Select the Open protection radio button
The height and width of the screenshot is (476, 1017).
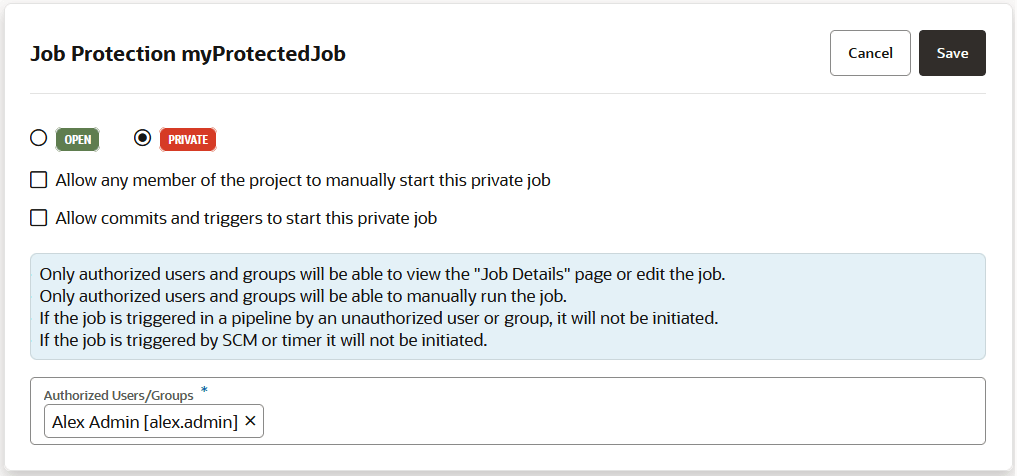[39, 139]
